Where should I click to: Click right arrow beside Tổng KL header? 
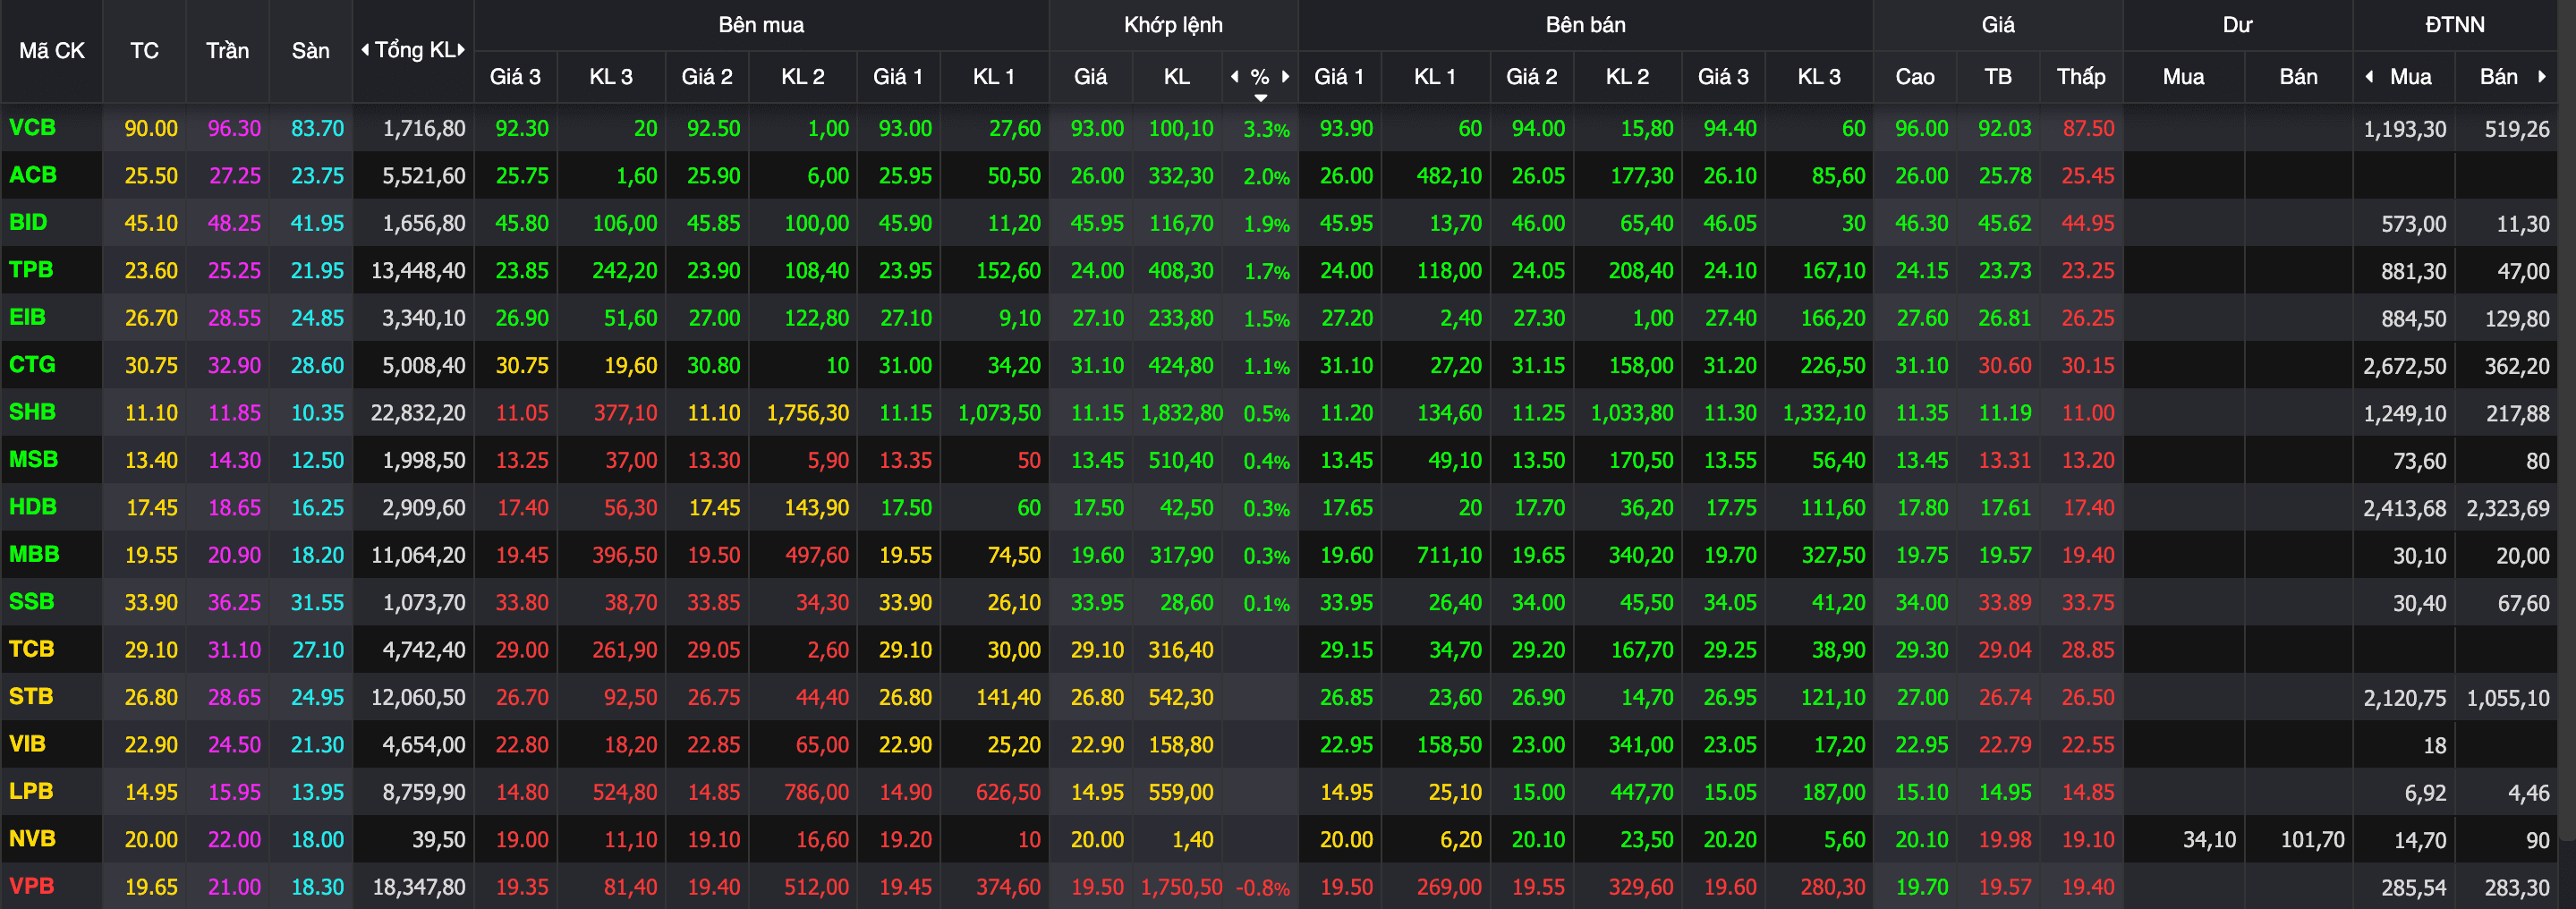click(x=462, y=50)
